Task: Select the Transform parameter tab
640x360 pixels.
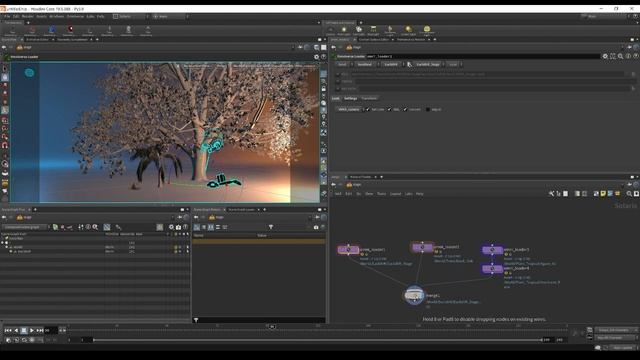Action: click(x=369, y=98)
